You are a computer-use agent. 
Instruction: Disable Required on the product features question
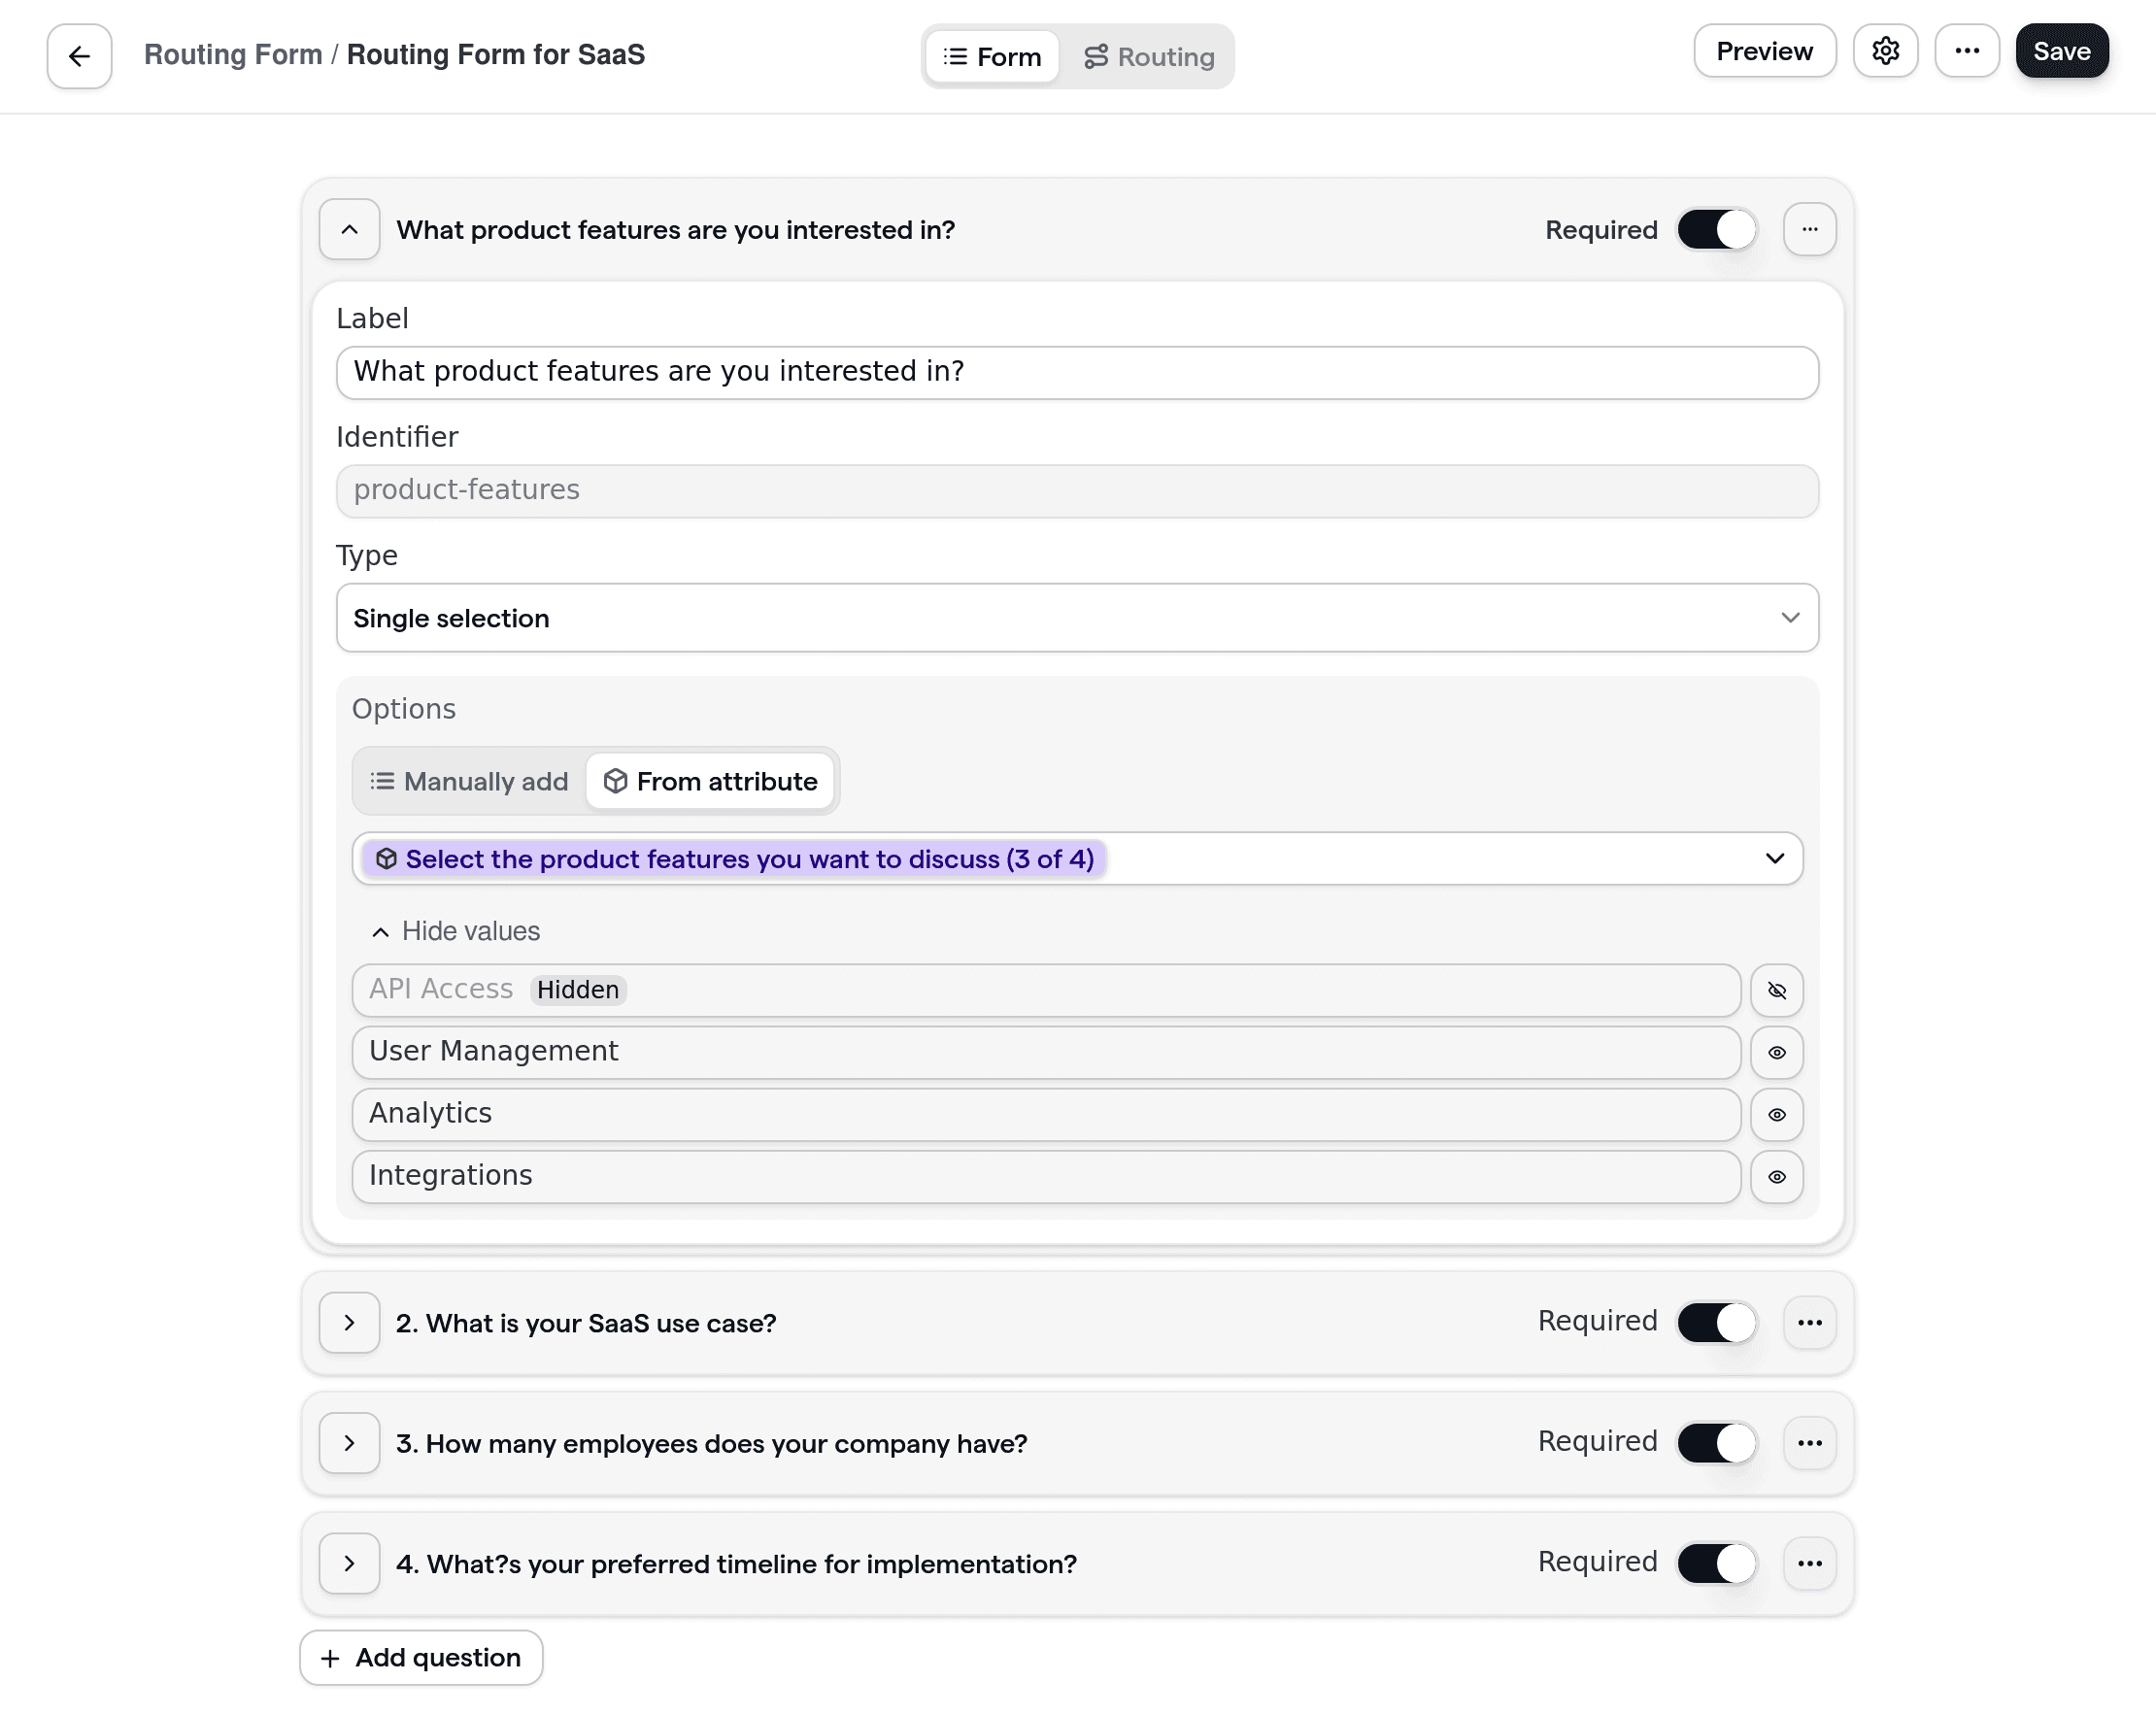click(x=1716, y=229)
